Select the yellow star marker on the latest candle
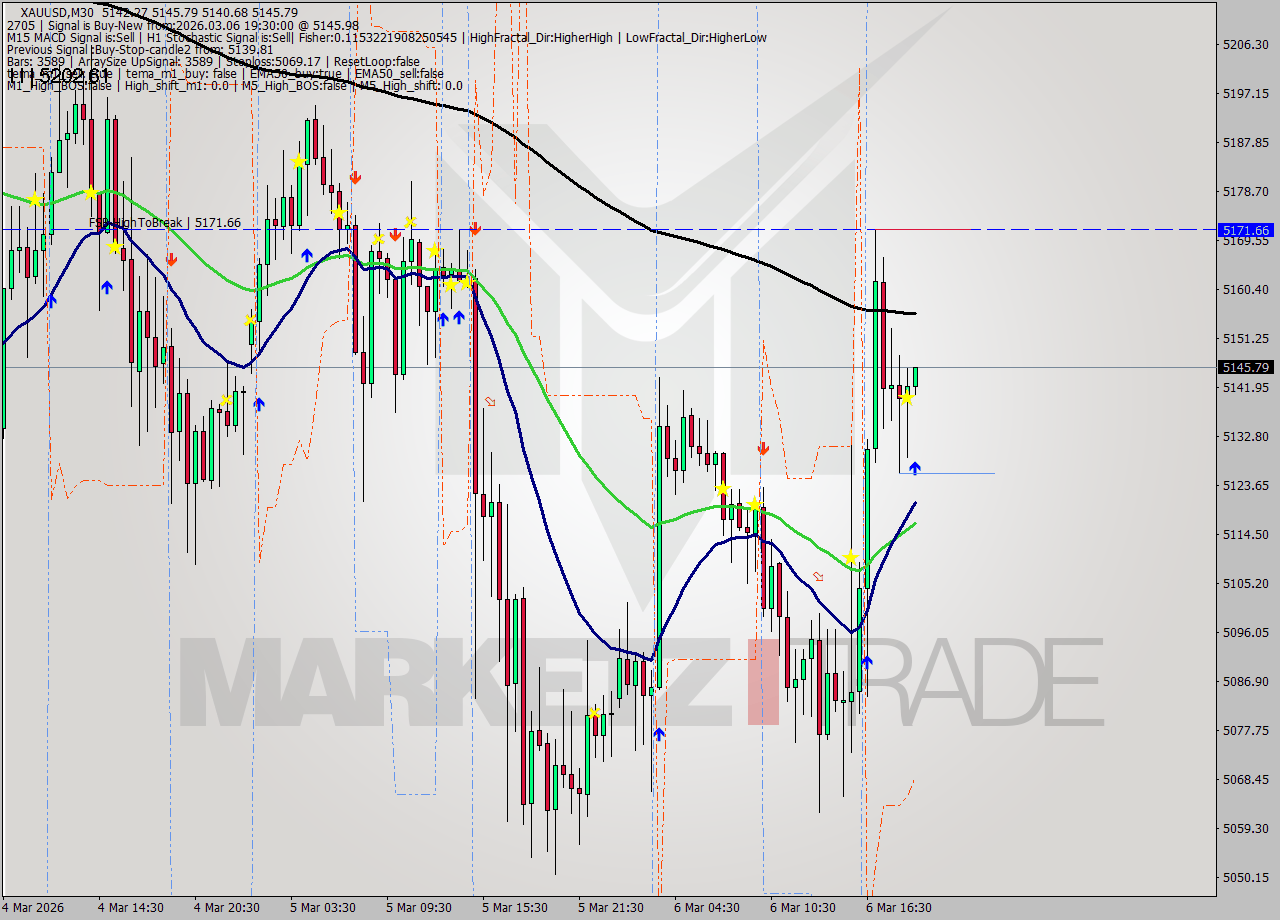This screenshot has width=1280, height=920. tap(905, 396)
